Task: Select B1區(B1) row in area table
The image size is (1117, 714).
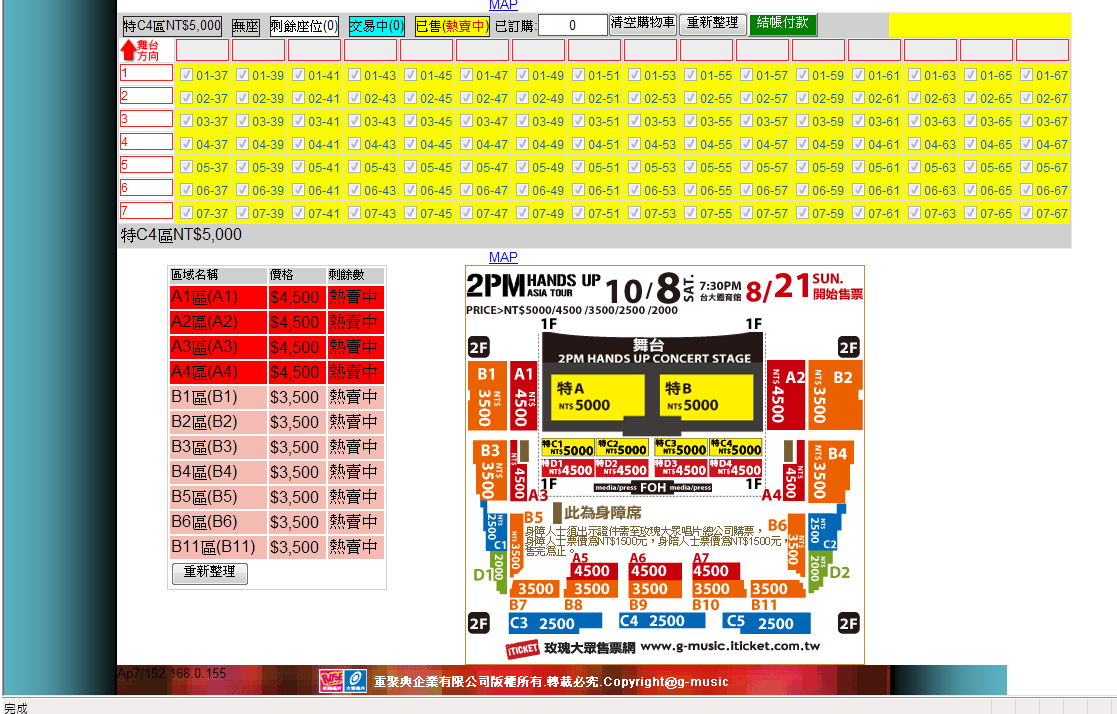Action: point(276,397)
